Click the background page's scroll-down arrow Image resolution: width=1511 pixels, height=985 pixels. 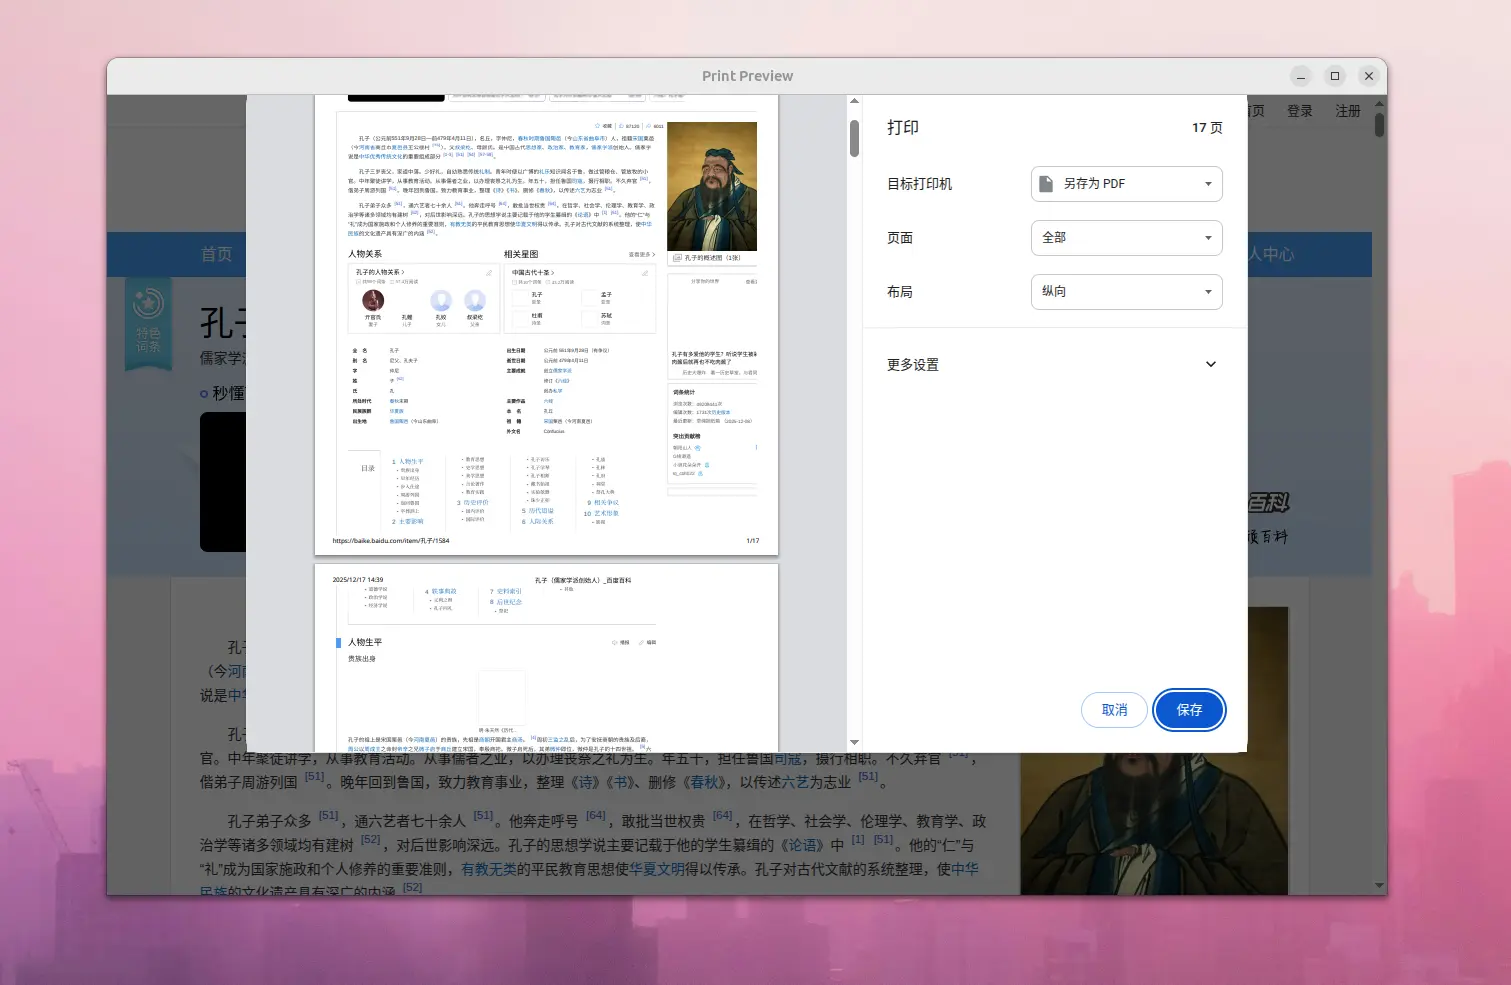pyautogui.click(x=1379, y=887)
